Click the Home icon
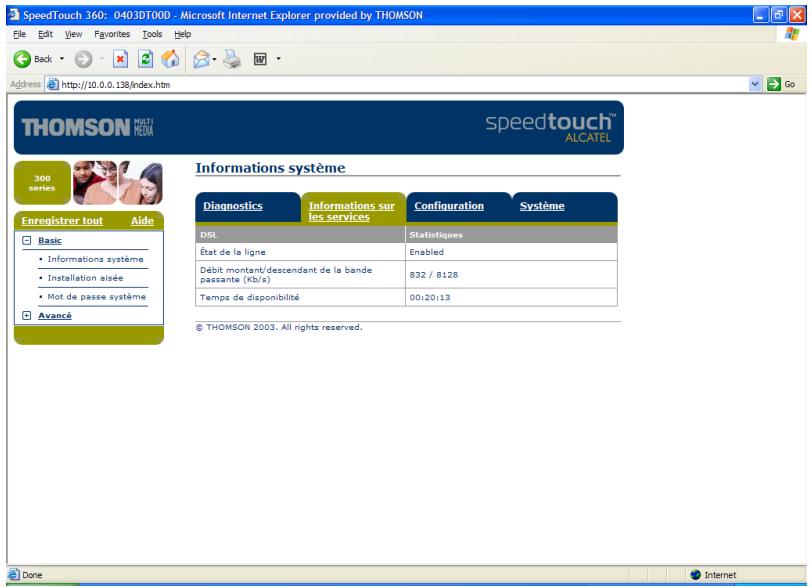The width and height of the screenshot is (812, 587). 170,59
